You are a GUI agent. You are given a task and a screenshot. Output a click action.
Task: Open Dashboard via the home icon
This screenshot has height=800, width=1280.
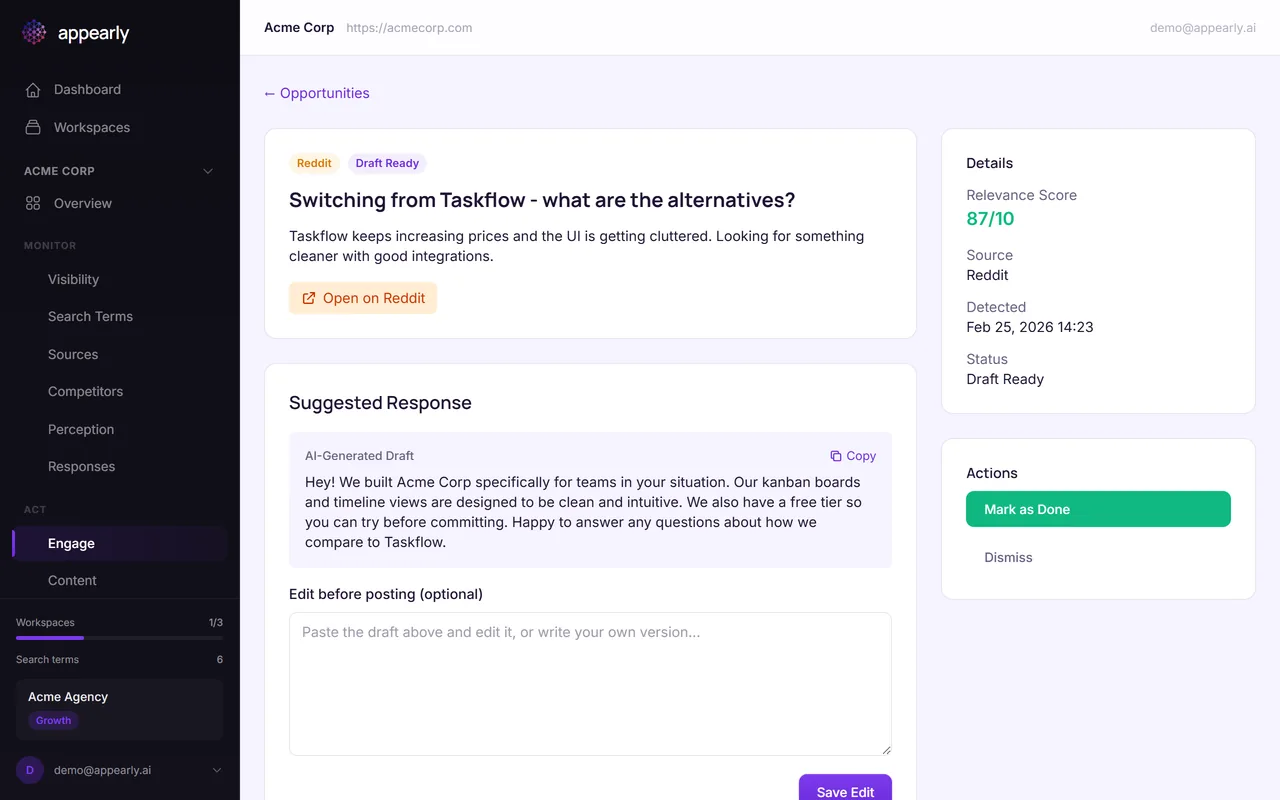tap(33, 90)
